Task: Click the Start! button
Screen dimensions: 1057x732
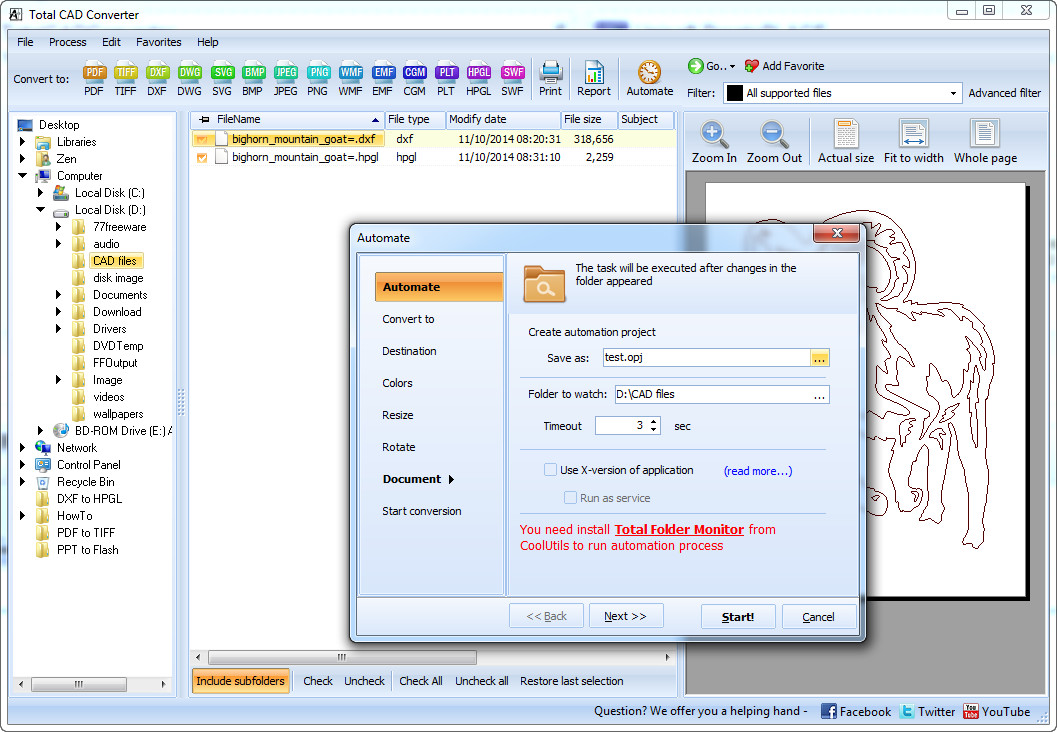Action: tap(738, 617)
